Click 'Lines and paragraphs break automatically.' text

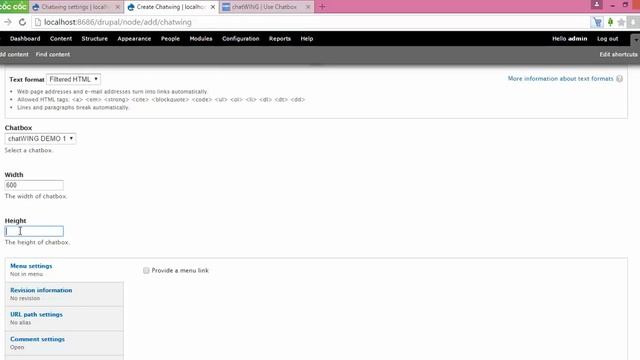coord(73,108)
